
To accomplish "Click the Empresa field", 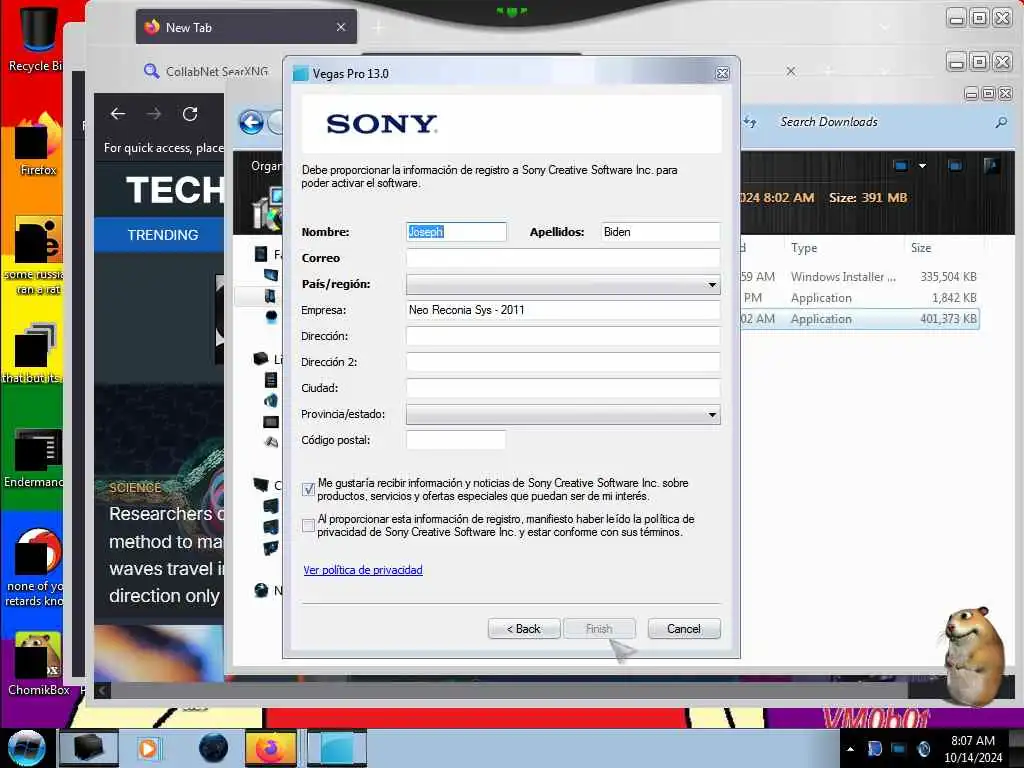I will tap(563, 310).
